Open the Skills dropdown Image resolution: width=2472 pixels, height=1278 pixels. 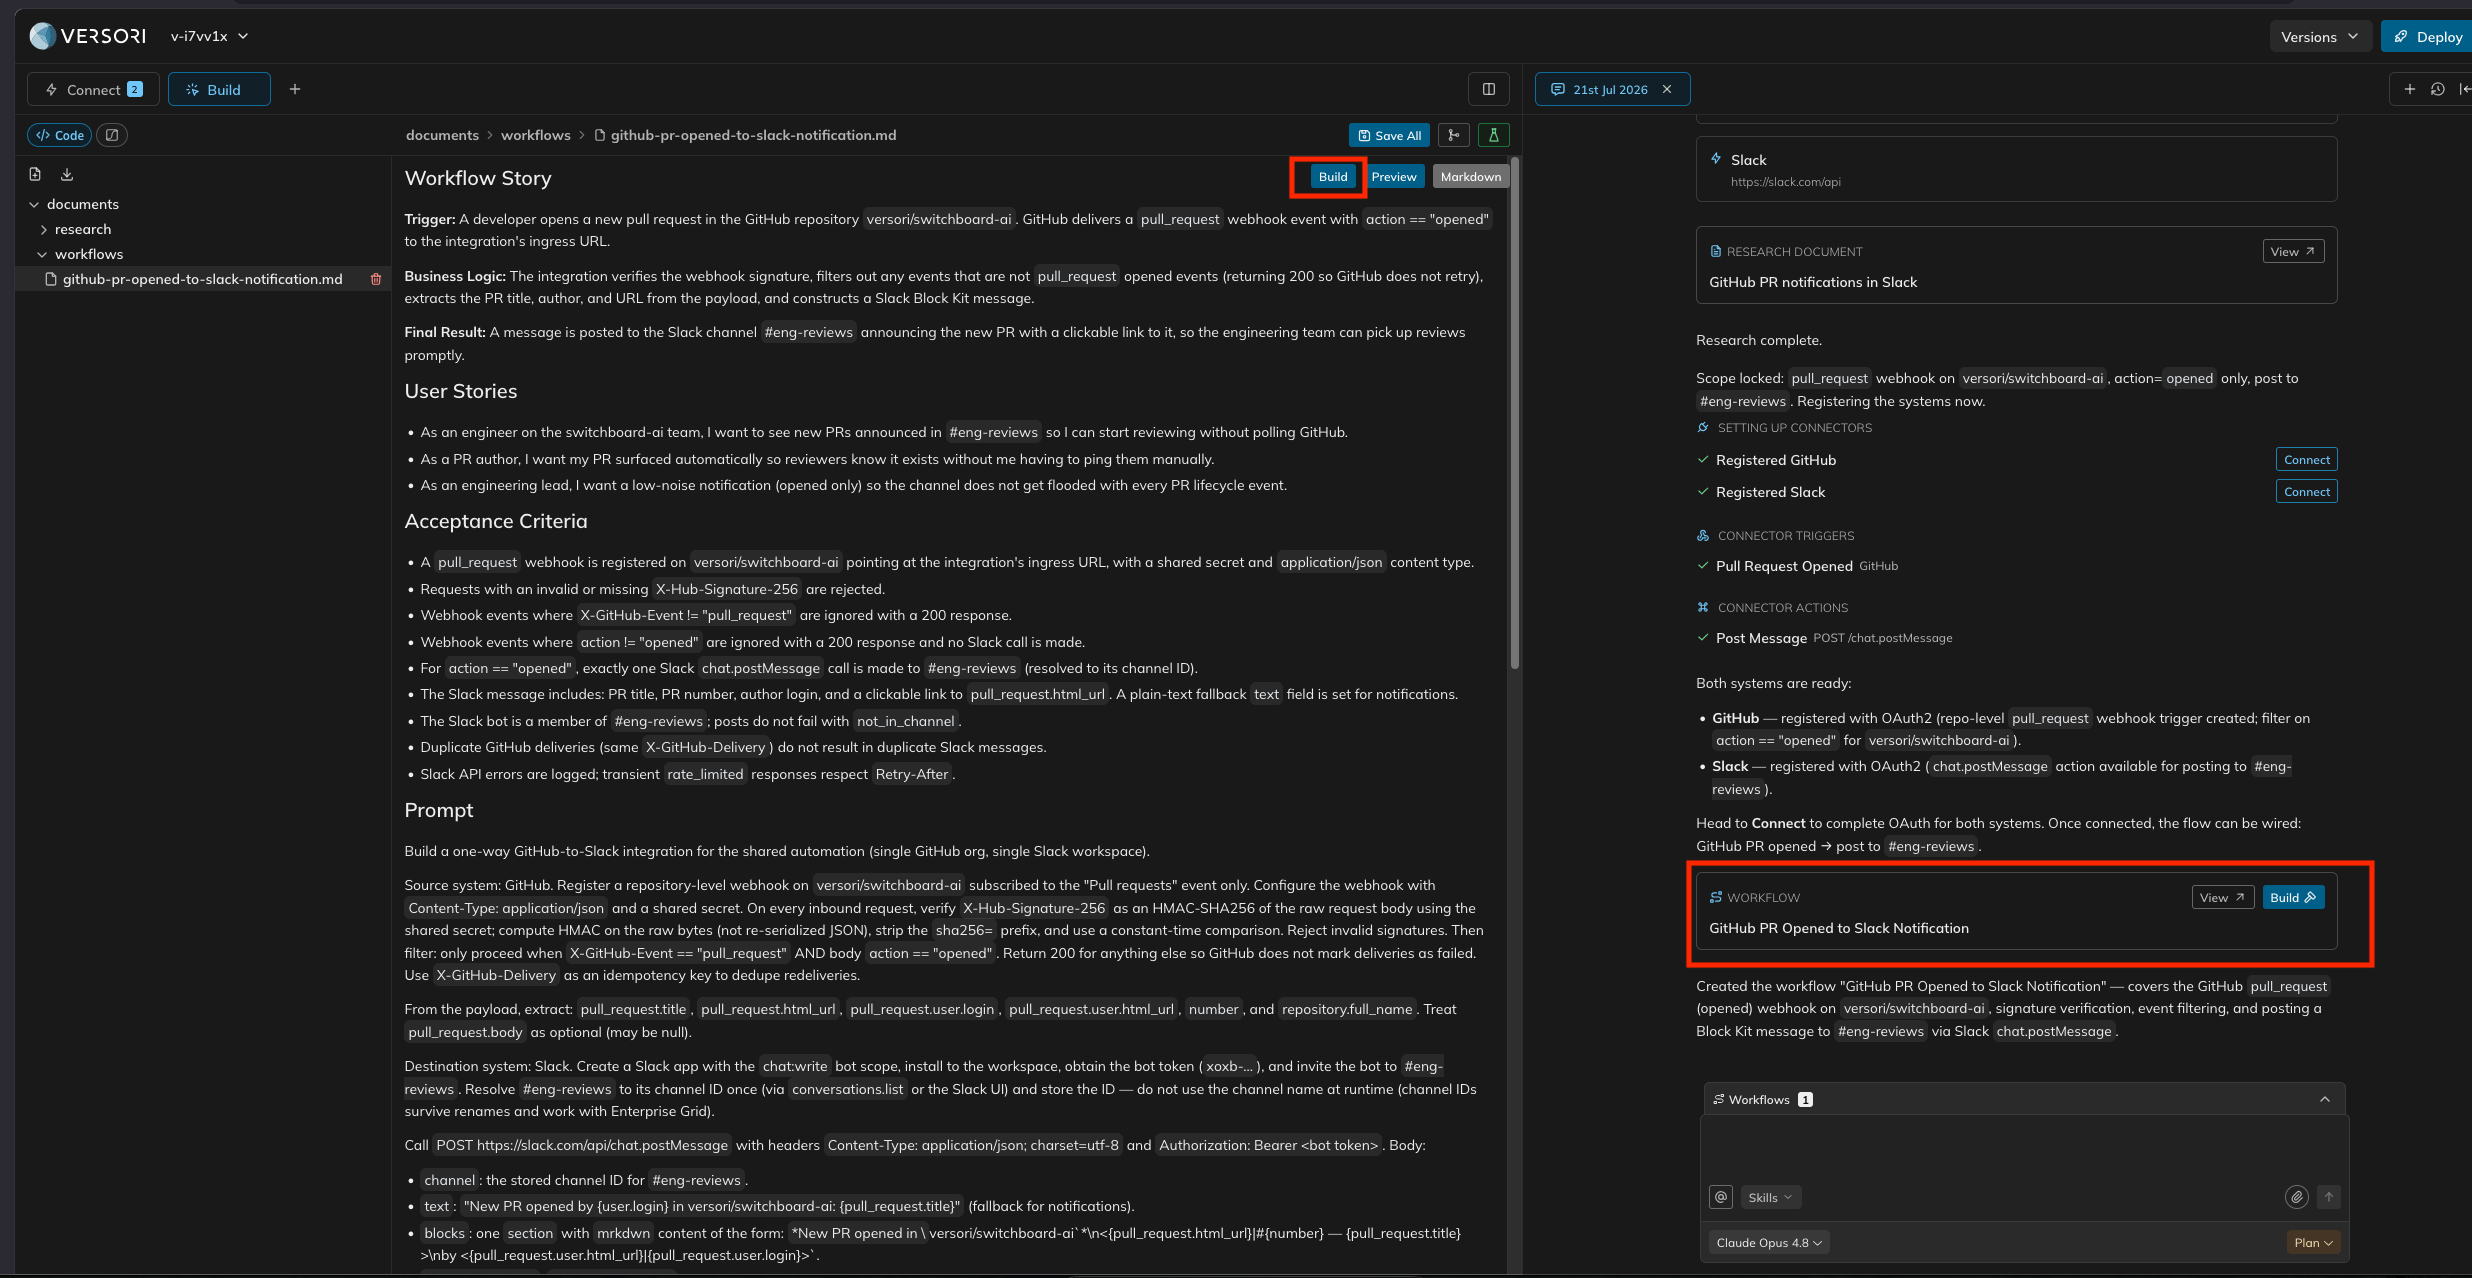[x=1770, y=1197]
